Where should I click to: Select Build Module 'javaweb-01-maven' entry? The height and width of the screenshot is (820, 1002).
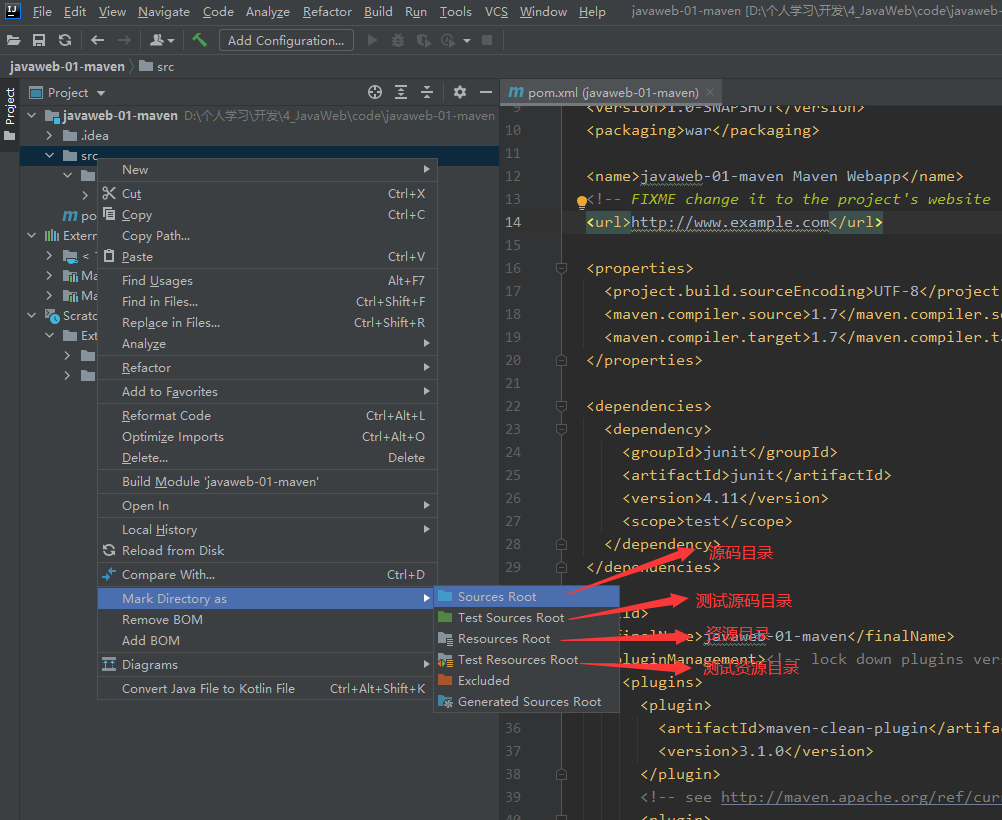click(x=267, y=482)
